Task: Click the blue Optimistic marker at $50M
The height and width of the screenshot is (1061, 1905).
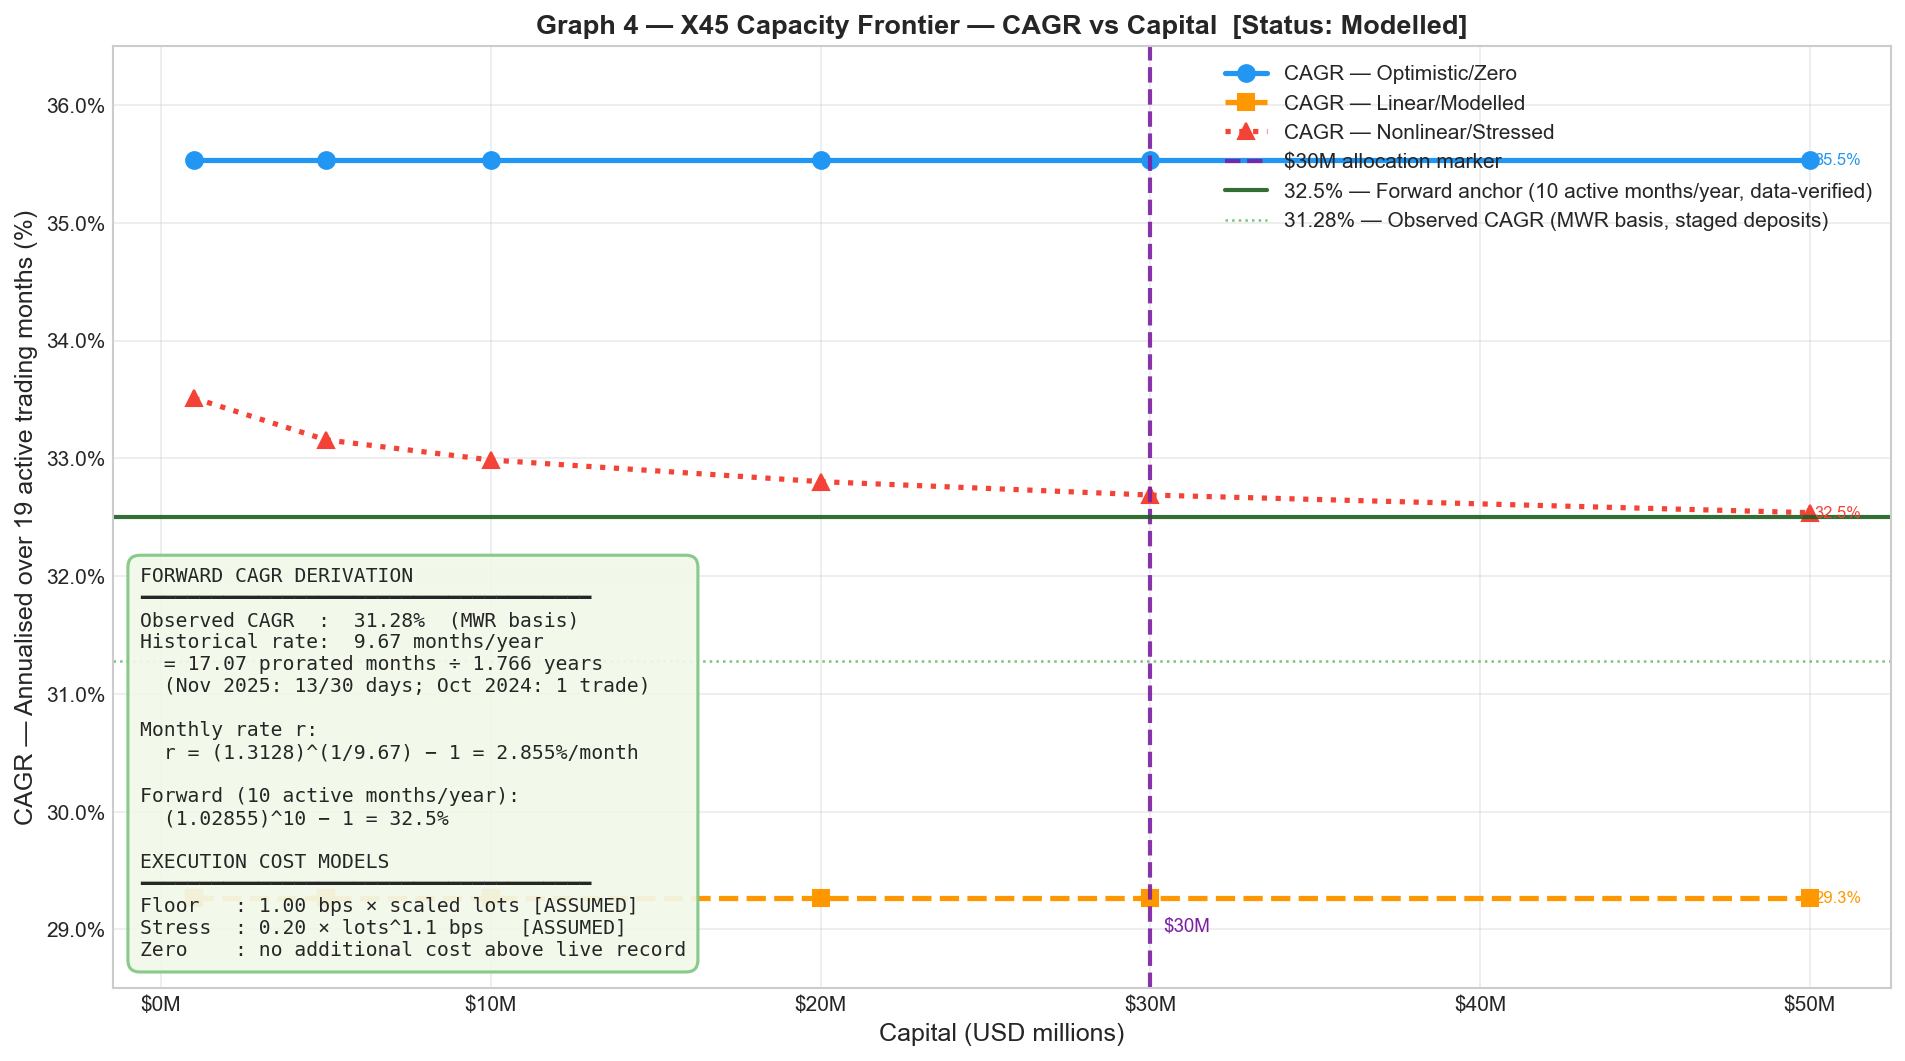Action: [x=1810, y=160]
